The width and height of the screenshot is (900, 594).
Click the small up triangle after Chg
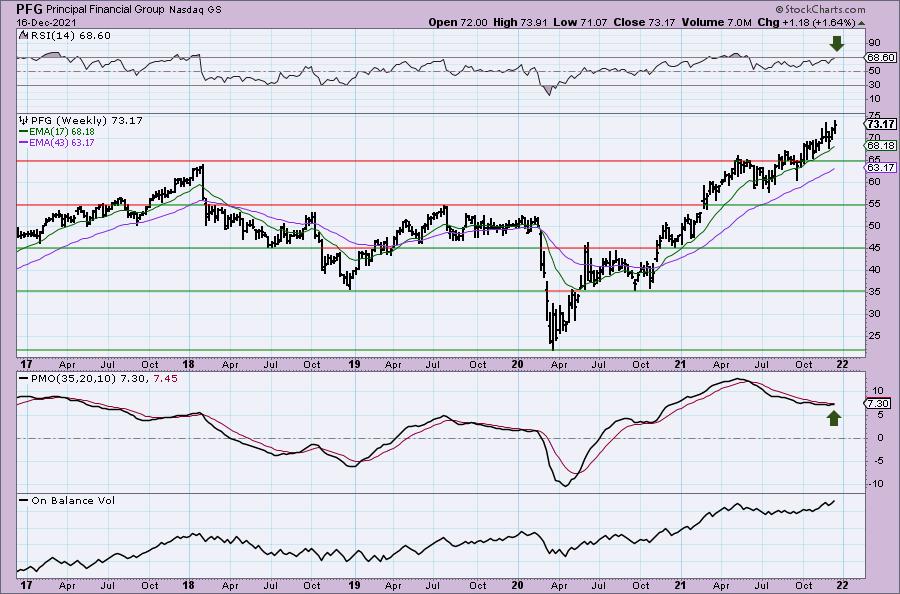tap(861, 23)
